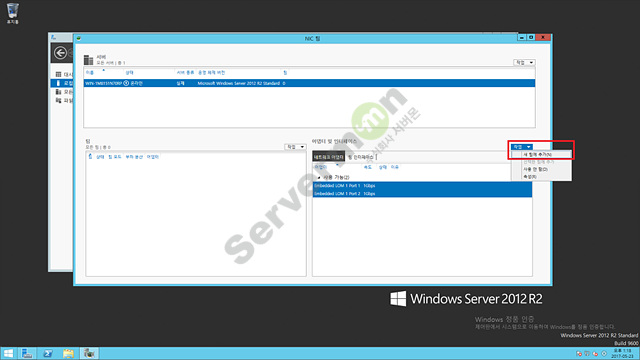
Task: Choose Disable from the adapter Tasks menu
Action: click(536, 169)
